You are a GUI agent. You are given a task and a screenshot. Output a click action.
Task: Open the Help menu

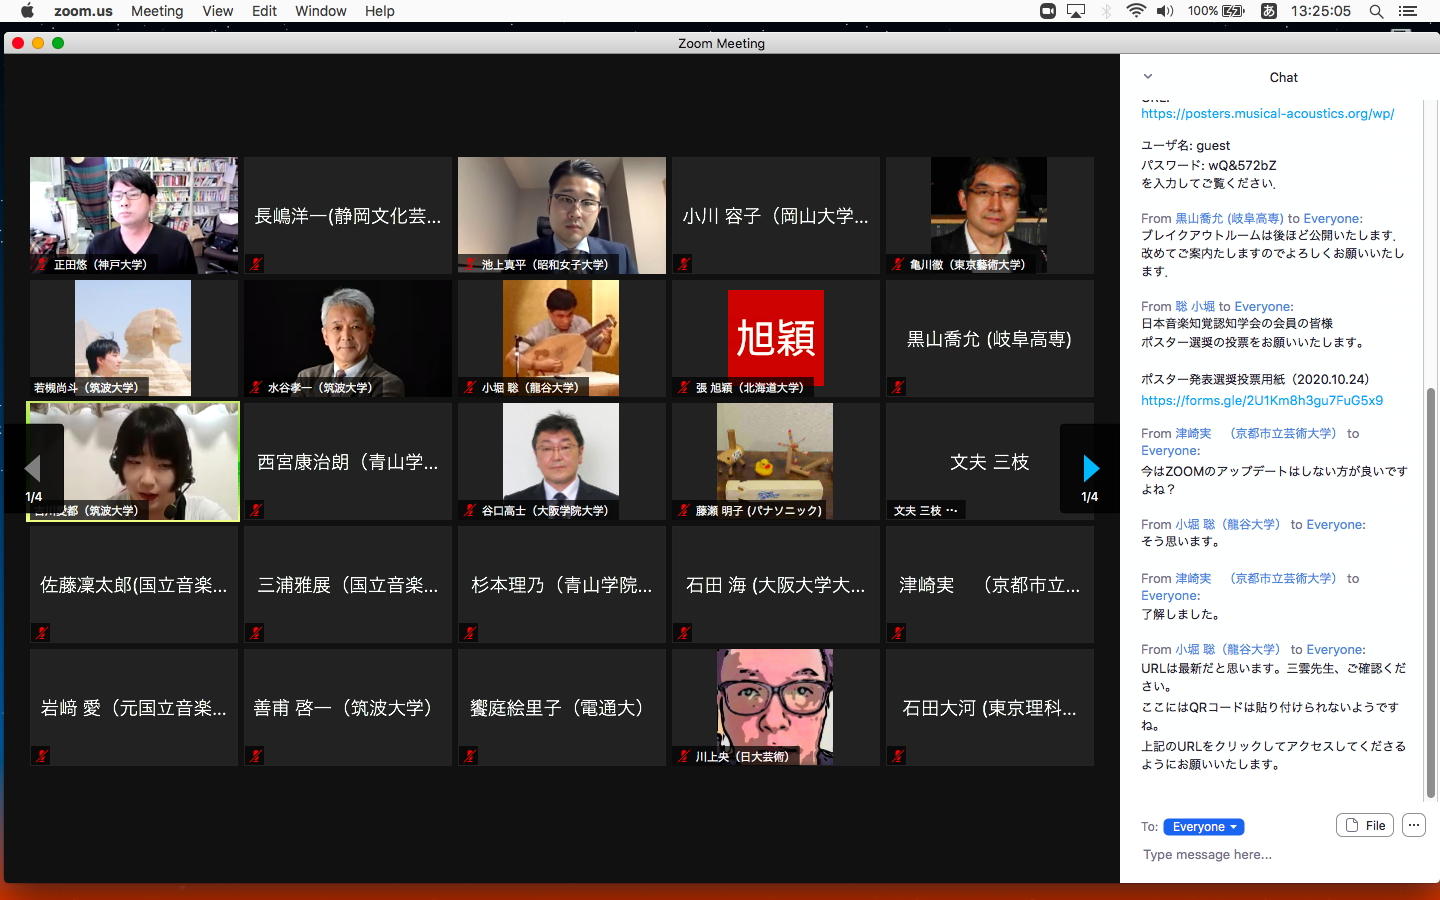[x=379, y=11]
